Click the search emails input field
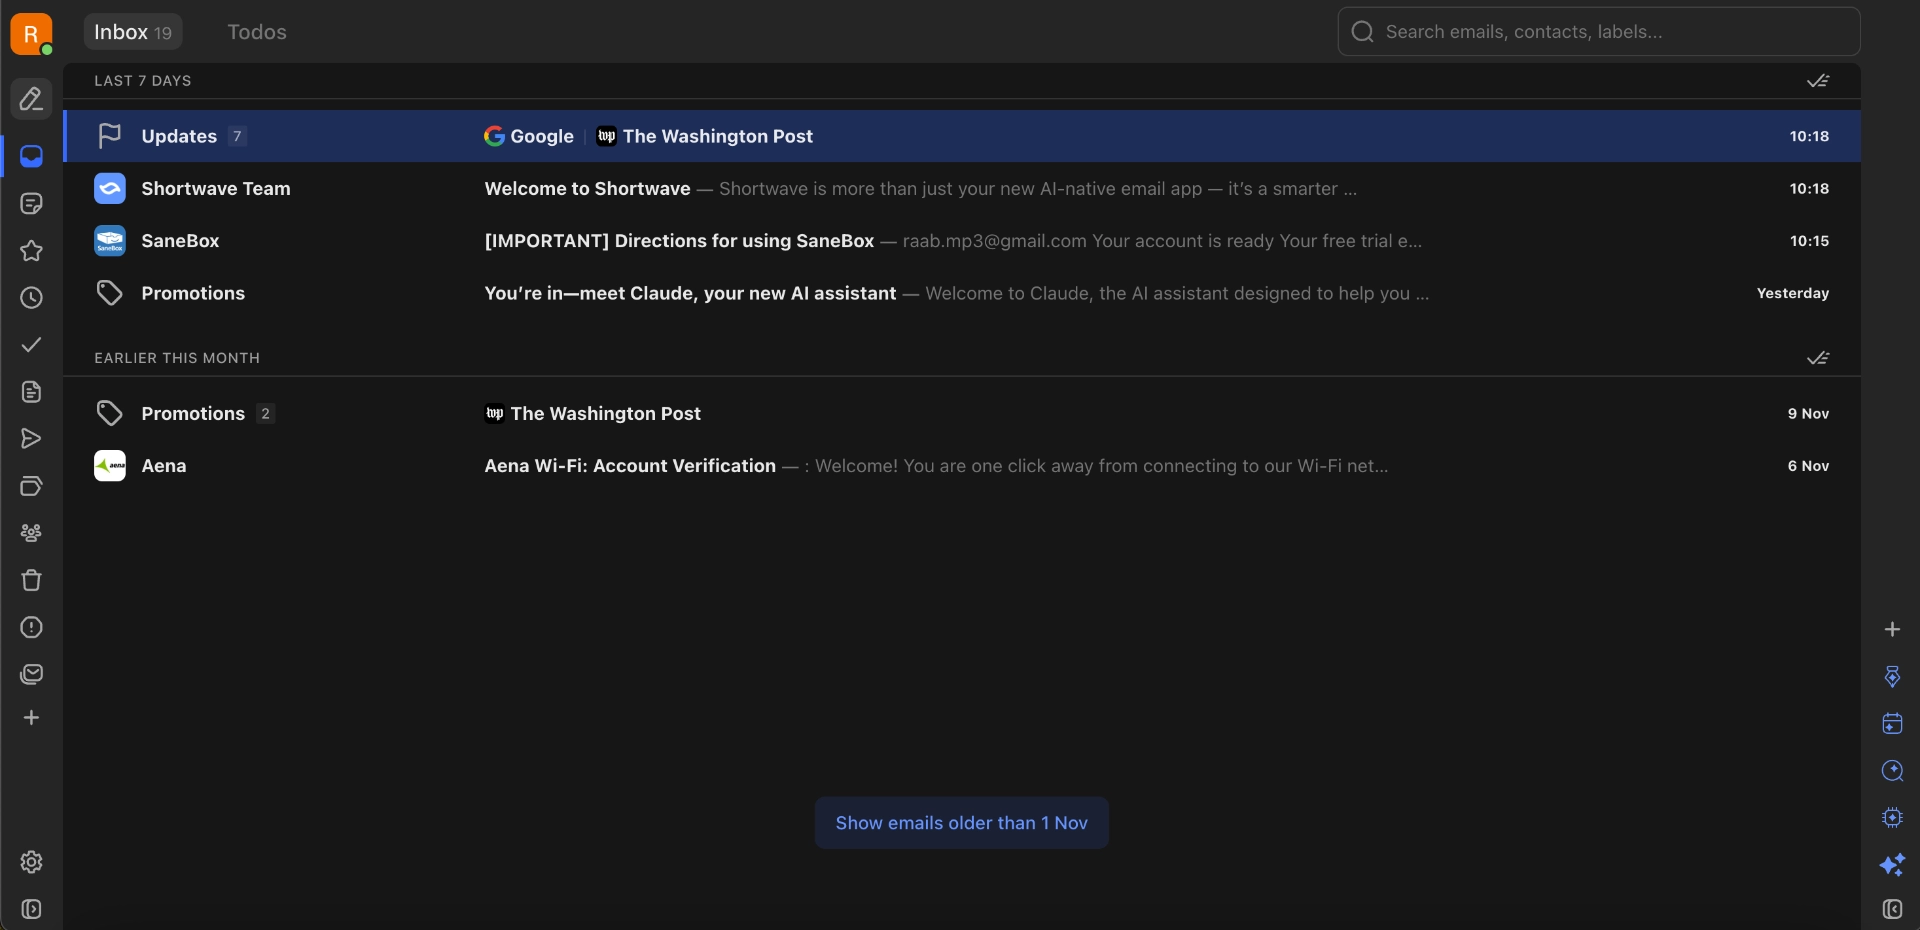This screenshot has width=1920, height=930. click(x=1599, y=32)
